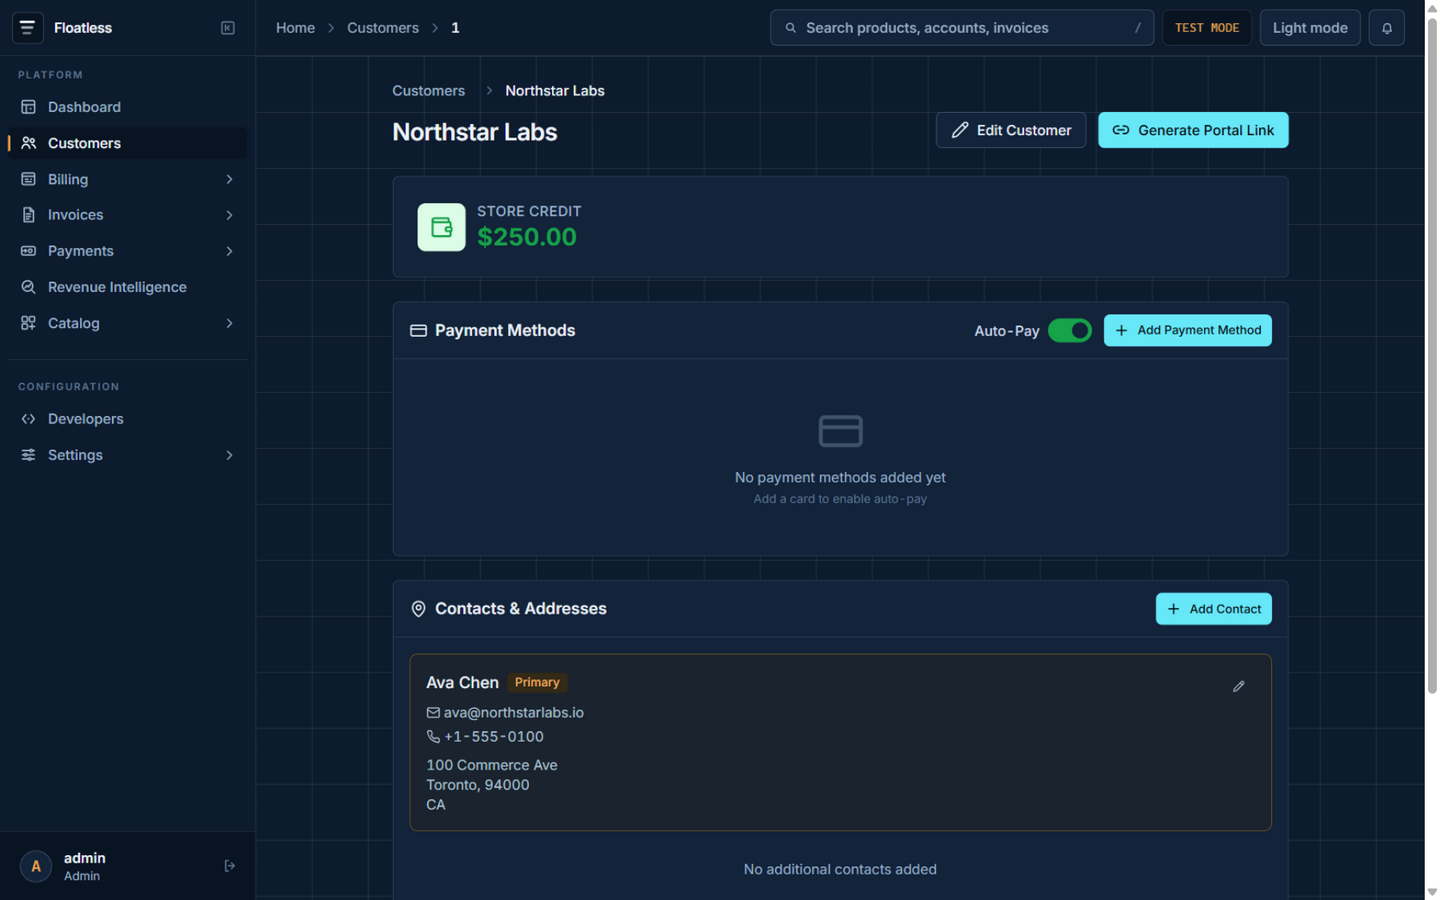
Task: Click Home in top breadcrumb
Action: click(x=295, y=28)
